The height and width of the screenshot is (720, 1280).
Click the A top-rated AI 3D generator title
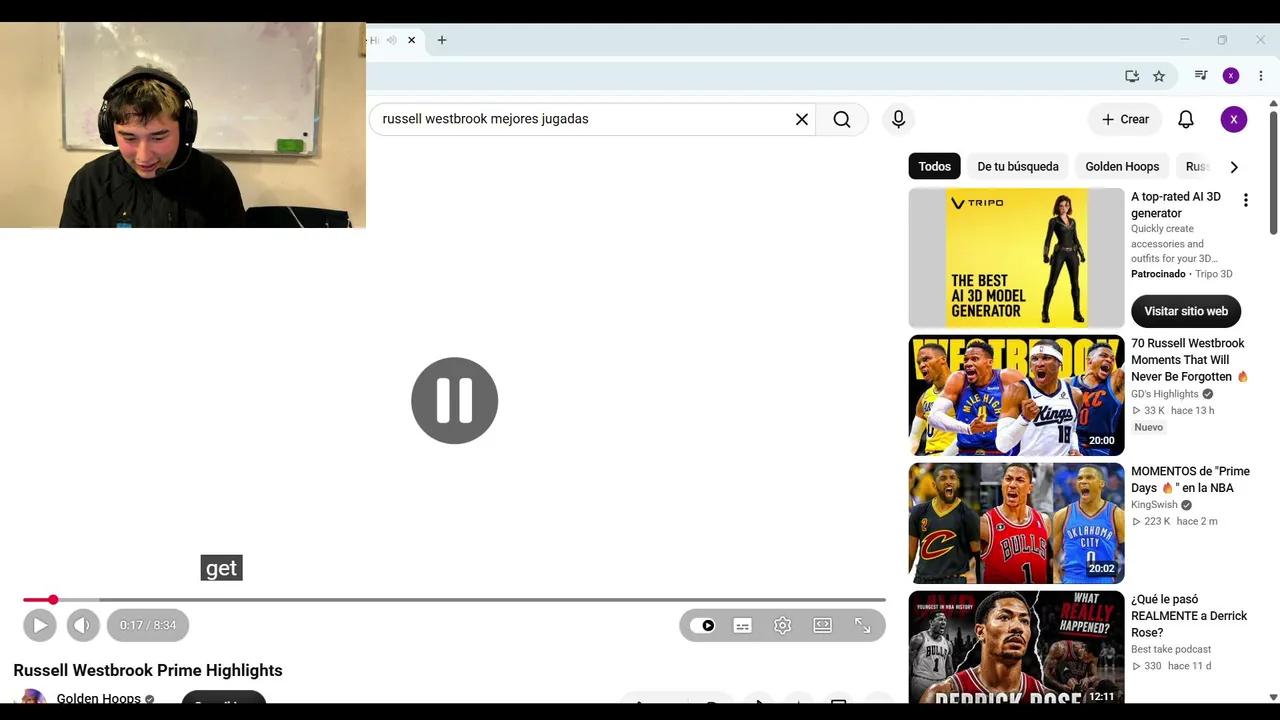[1176, 205]
